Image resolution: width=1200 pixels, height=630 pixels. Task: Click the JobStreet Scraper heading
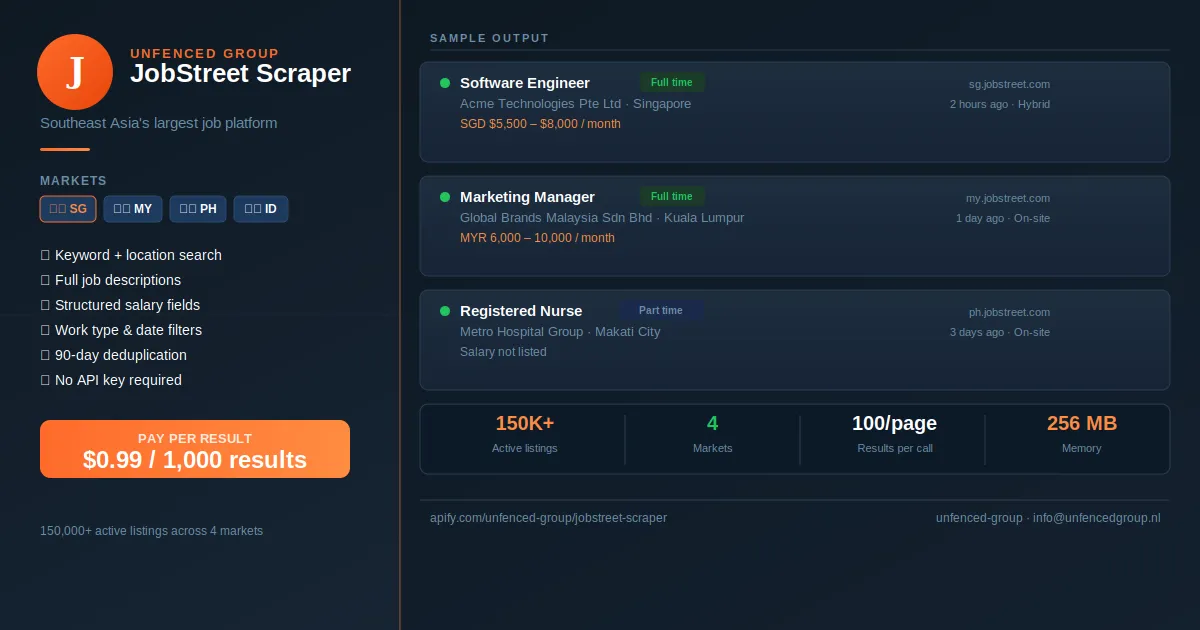[x=240, y=73]
